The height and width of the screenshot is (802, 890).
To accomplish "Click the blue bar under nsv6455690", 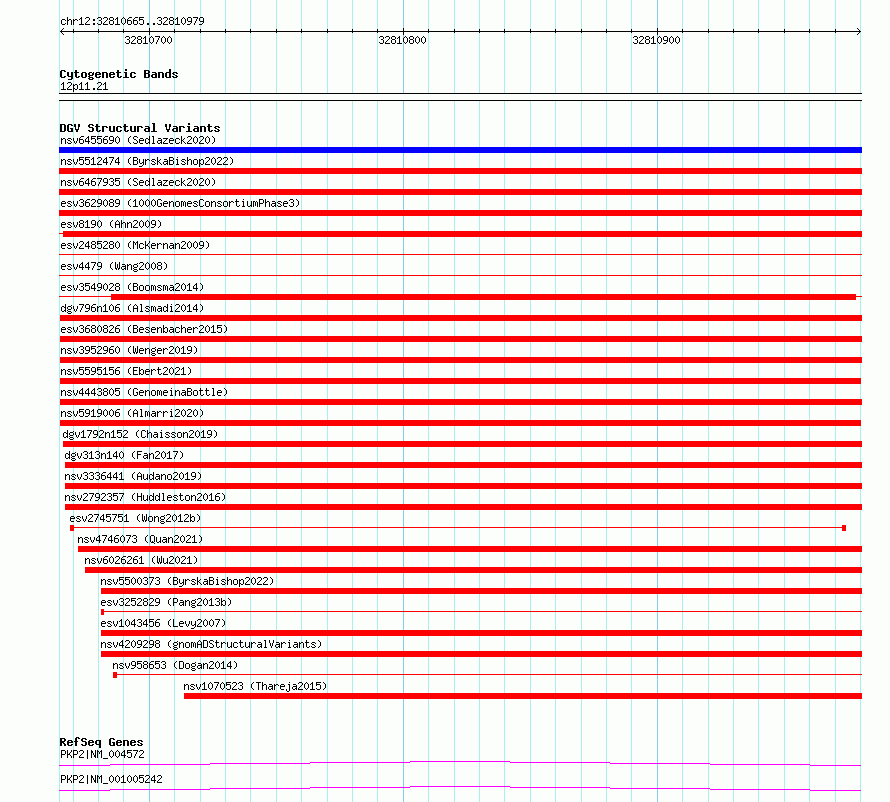I will [x=460, y=150].
